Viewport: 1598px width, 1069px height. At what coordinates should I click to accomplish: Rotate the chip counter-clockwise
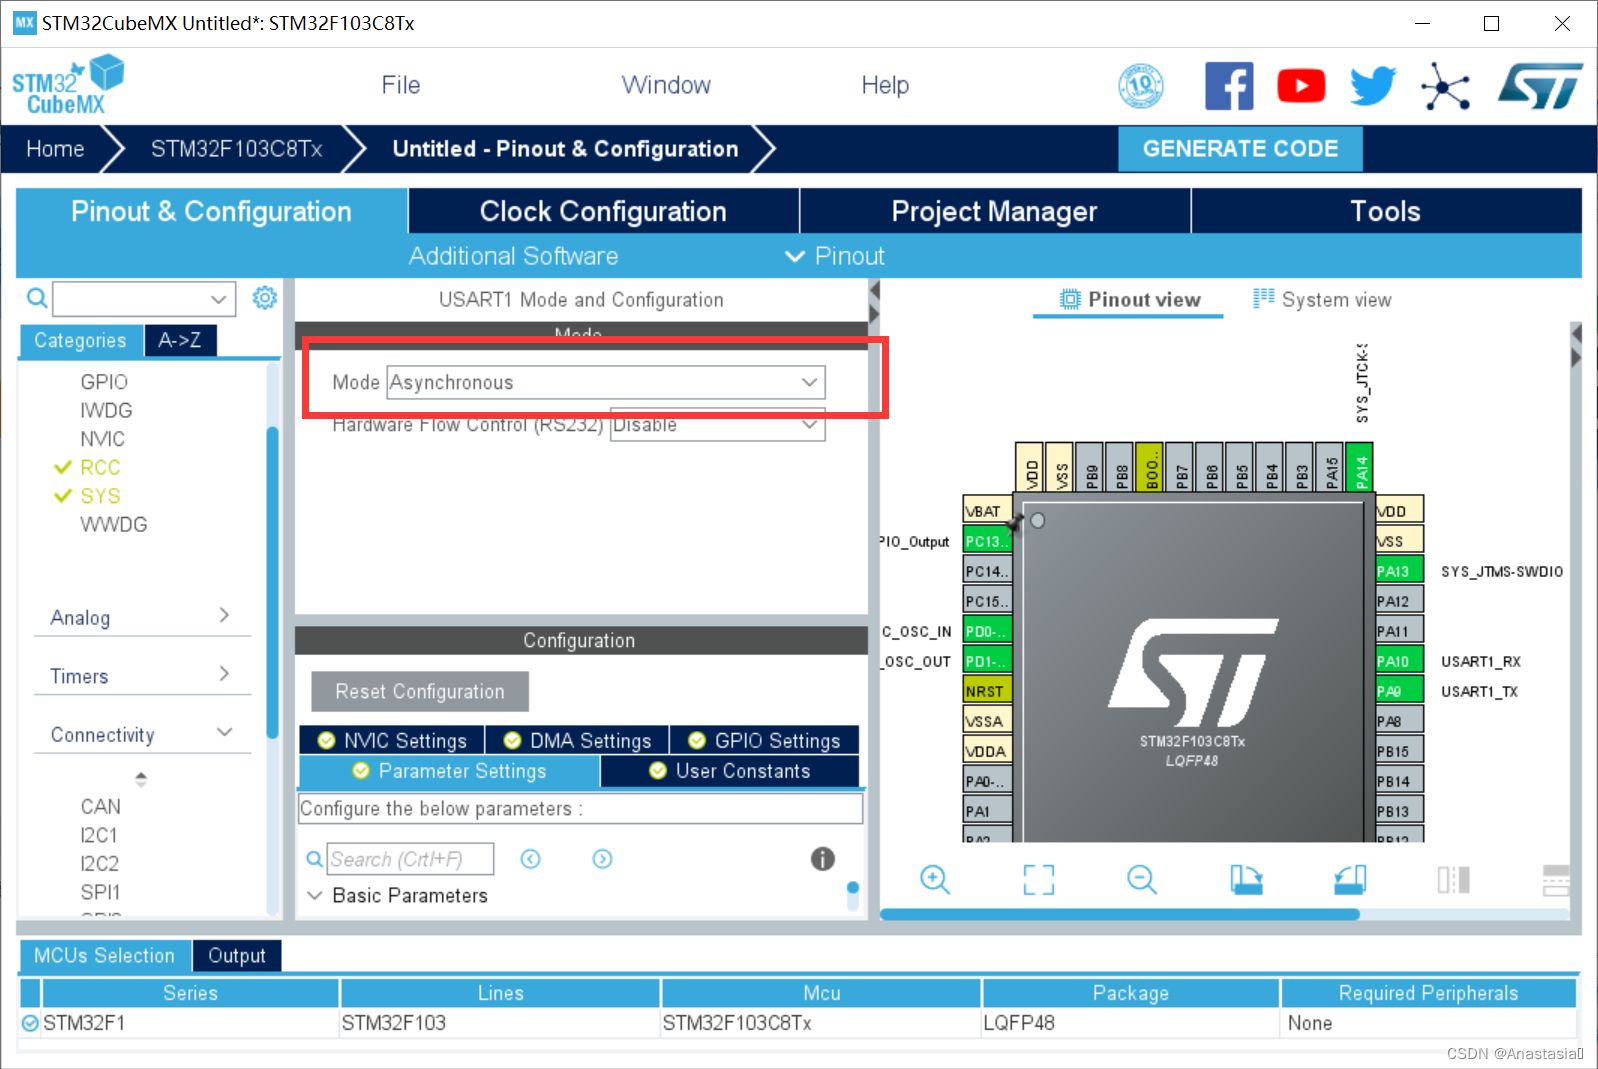[x=1350, y=879]
